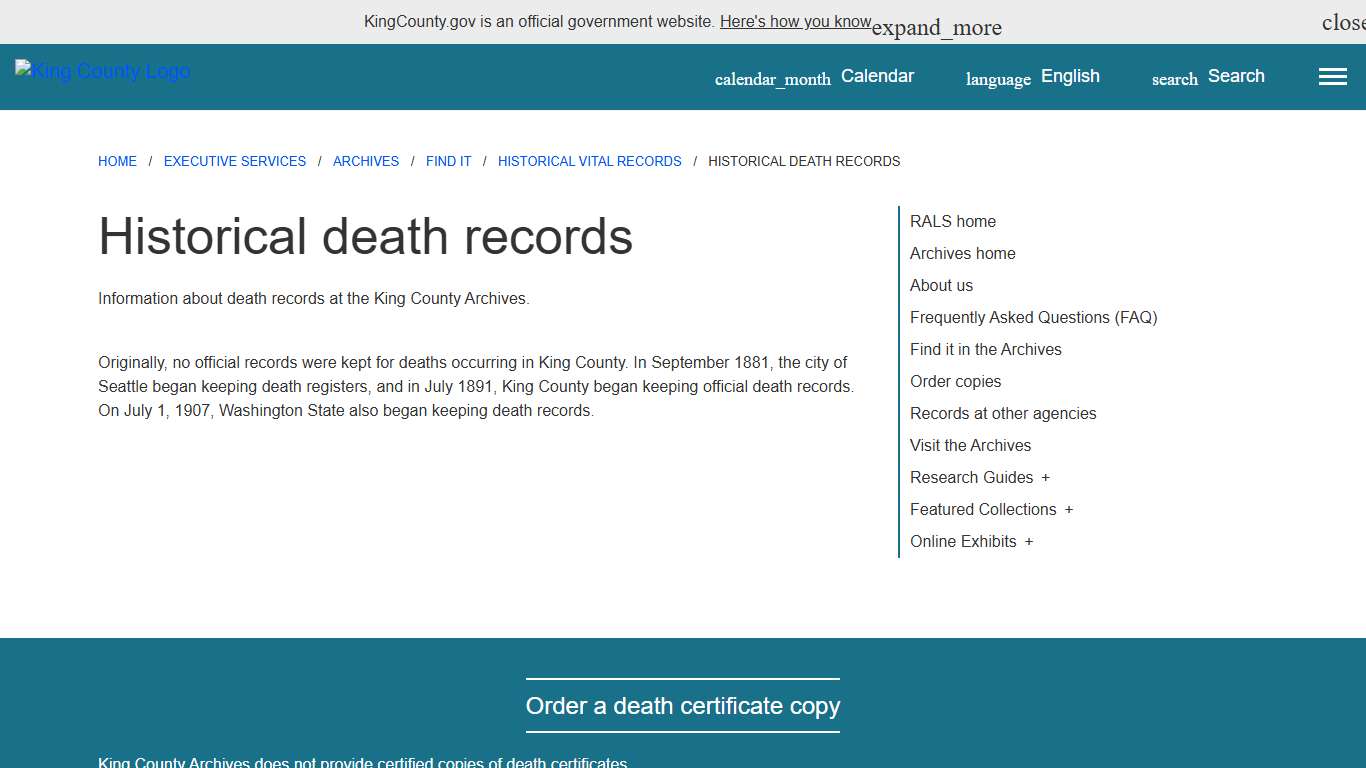
Task: Open Frequently Asked Questions (FAQ)
Action: [x=1033, y=317]
